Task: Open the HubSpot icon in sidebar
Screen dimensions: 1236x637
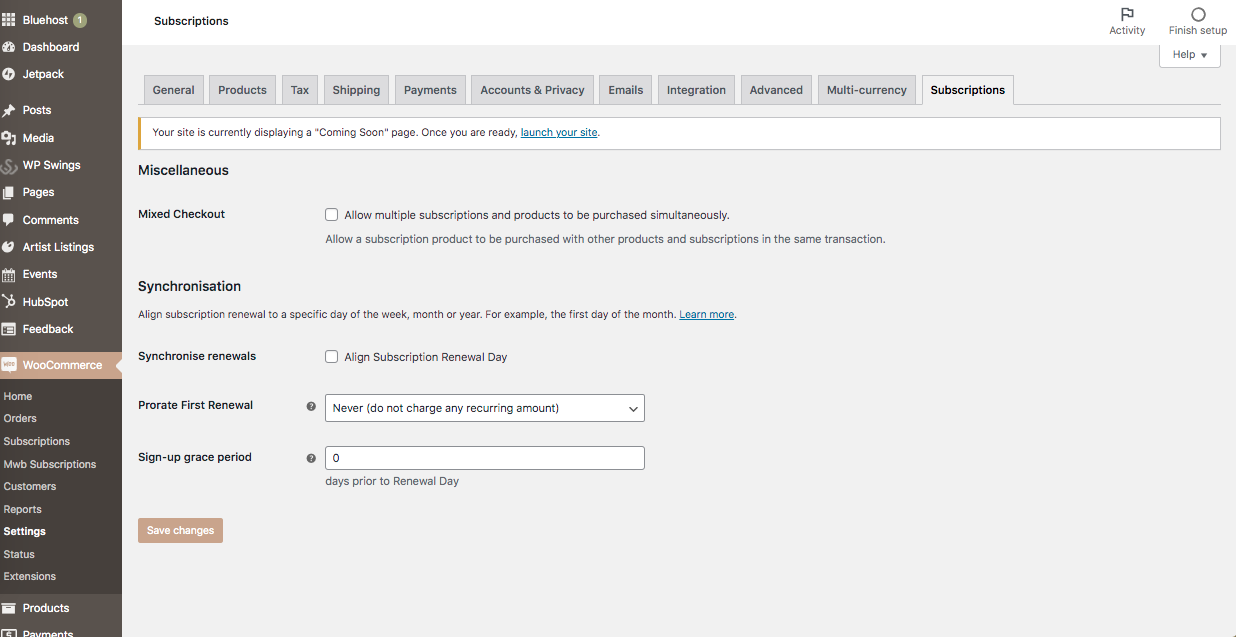Action: click(x=9, y=302)
